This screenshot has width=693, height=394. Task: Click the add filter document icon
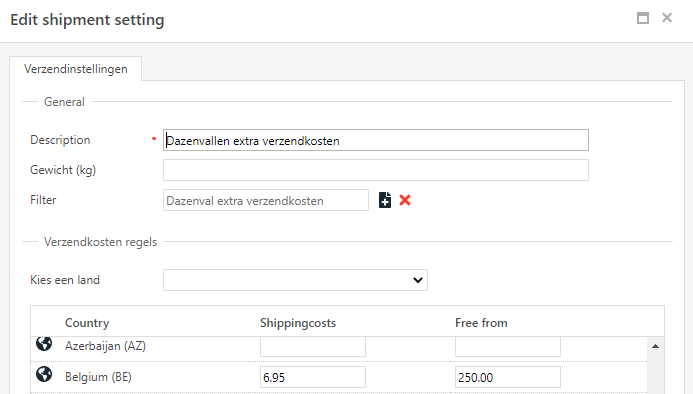coord(385,200)
